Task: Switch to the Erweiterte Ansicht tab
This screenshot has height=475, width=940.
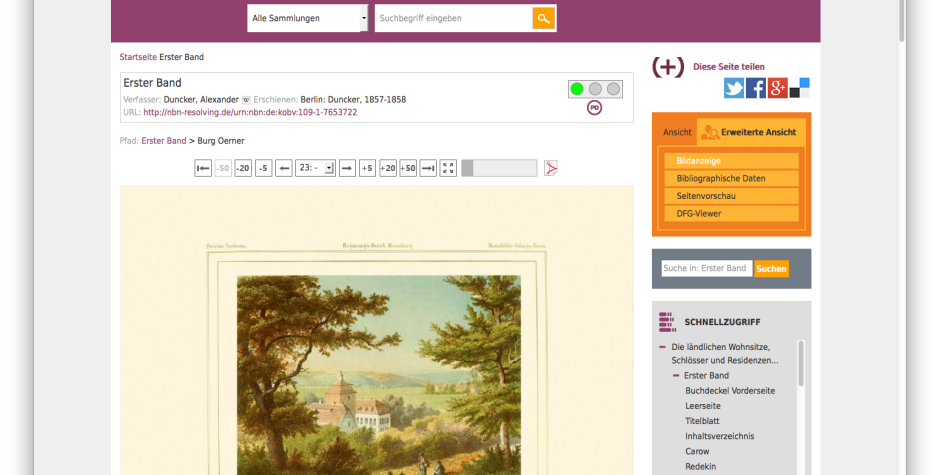Action: click(751, 133)
